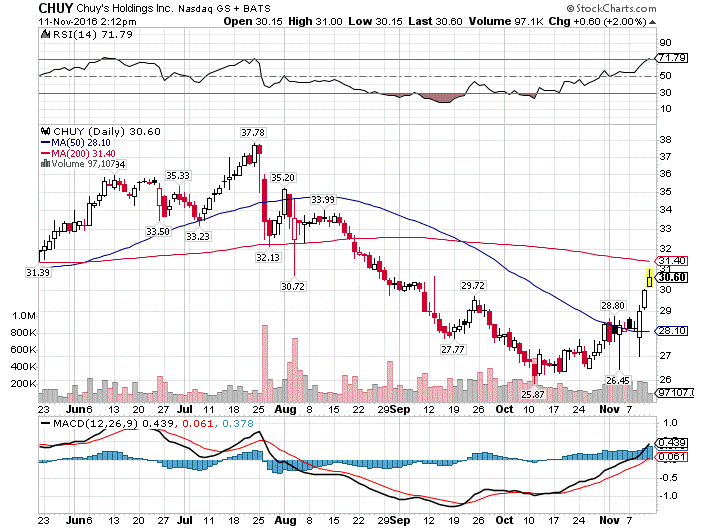
Task: Click the 31.39 starting price annotation
Action: (38, 272)
